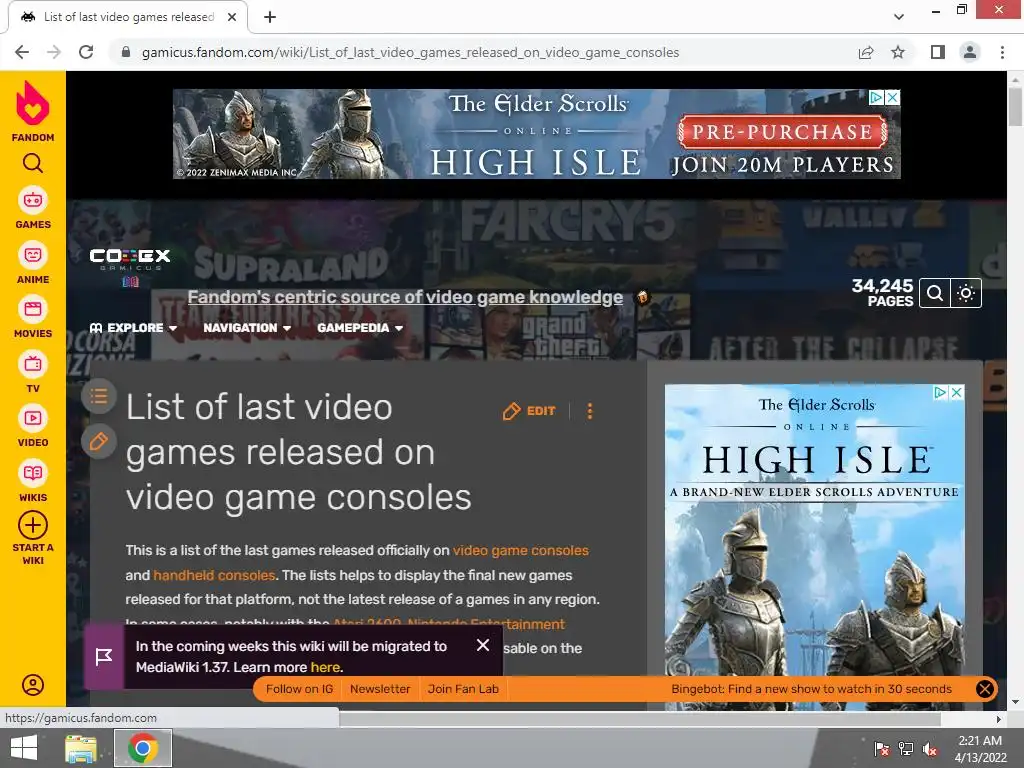Close the List of last video games tab
The image size is (1024, 768).
point(232,17)
